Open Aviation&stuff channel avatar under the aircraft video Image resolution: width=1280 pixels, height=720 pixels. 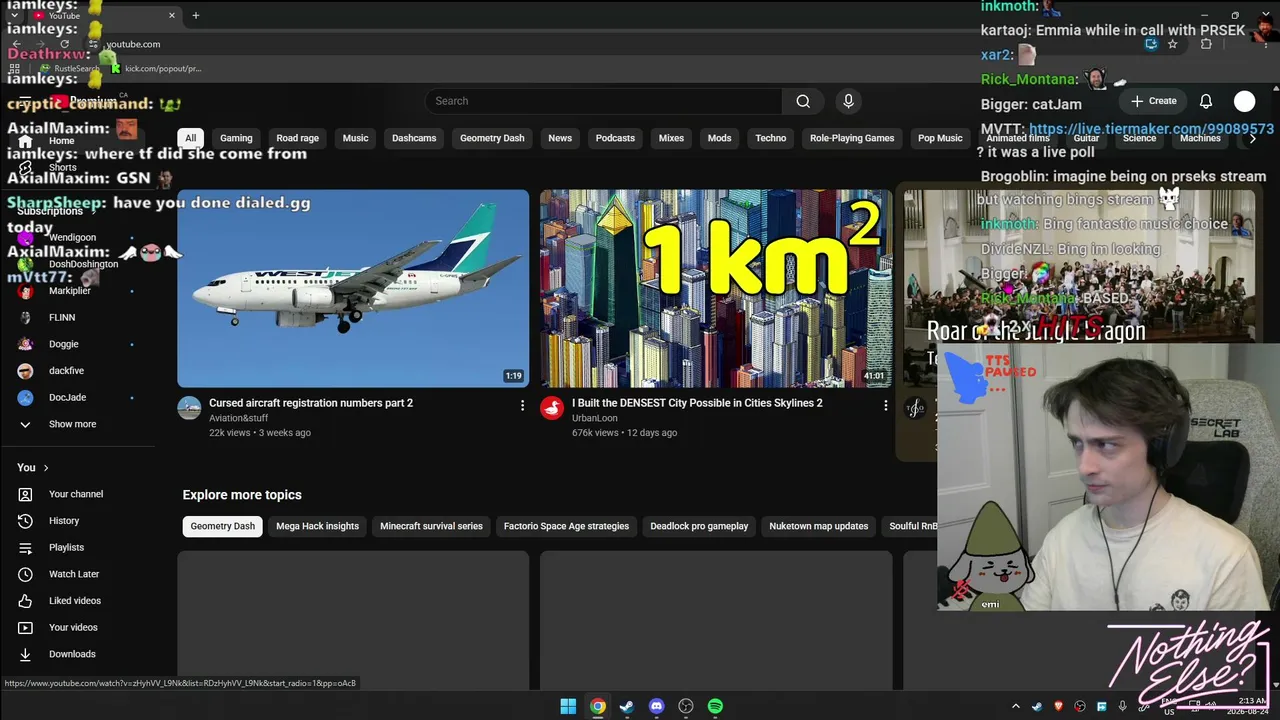click(x=189, y=408)
